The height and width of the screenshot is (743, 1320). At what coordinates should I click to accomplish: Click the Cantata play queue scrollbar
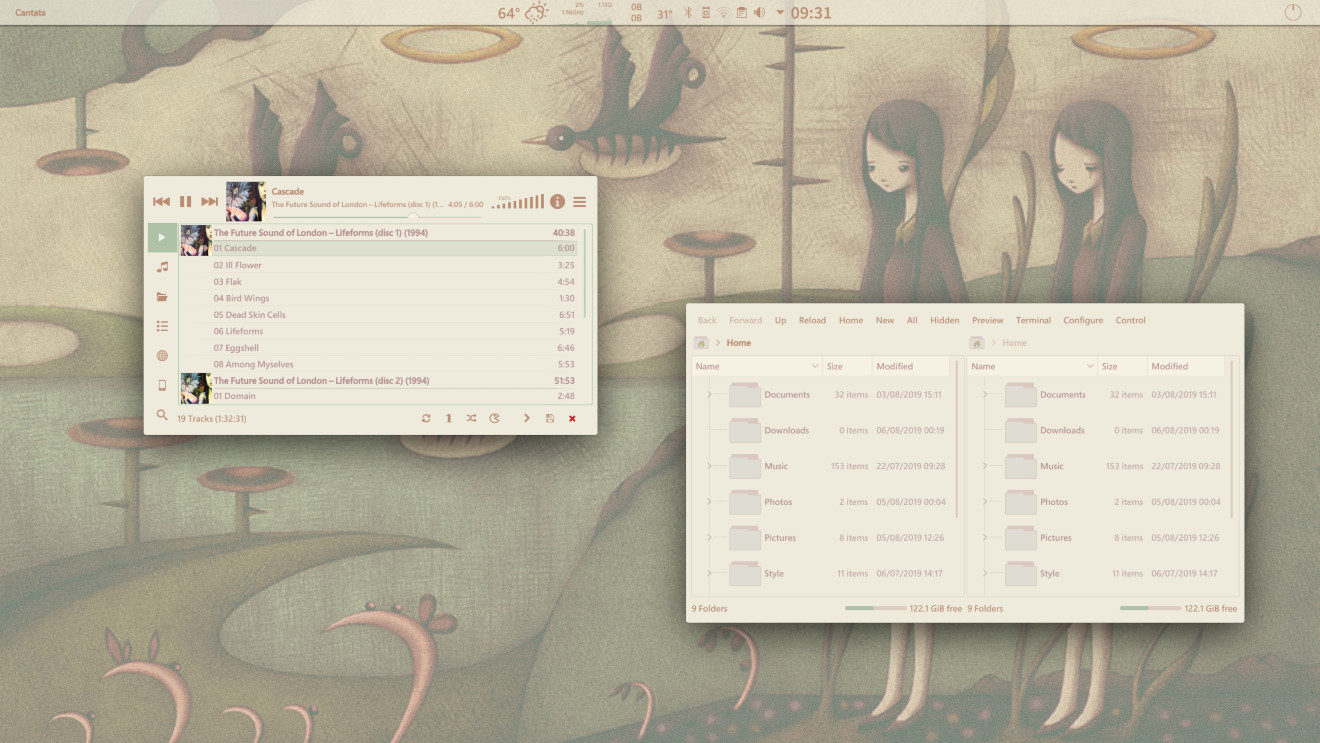click(x=585, y=274)
